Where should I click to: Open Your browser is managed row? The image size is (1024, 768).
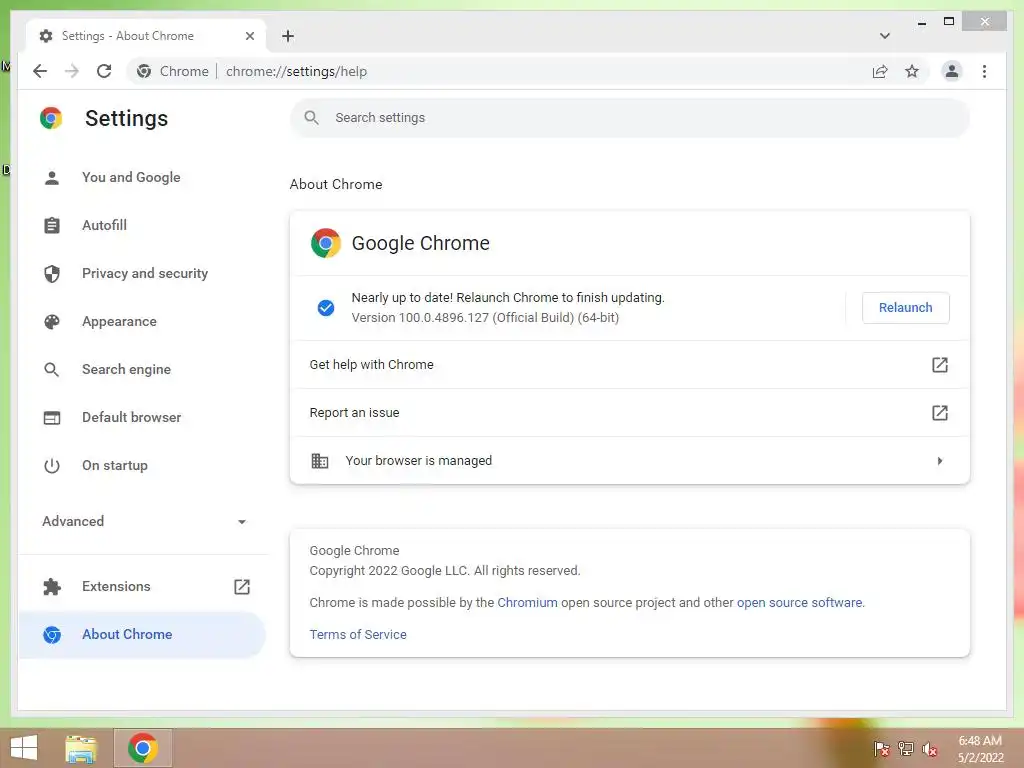pos(630,460)
